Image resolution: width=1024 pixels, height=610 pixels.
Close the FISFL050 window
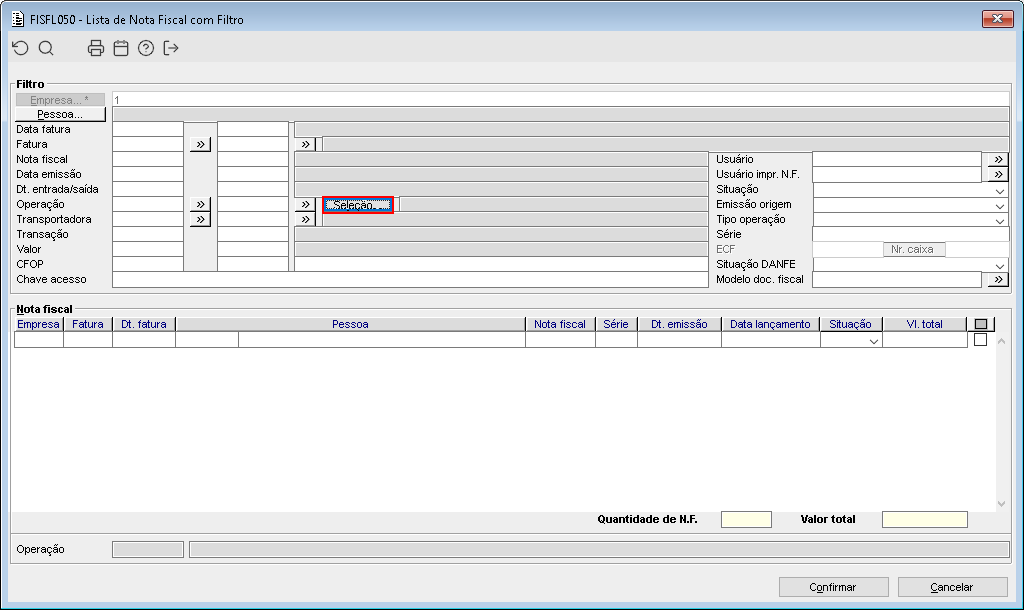[x=997, y=18]
